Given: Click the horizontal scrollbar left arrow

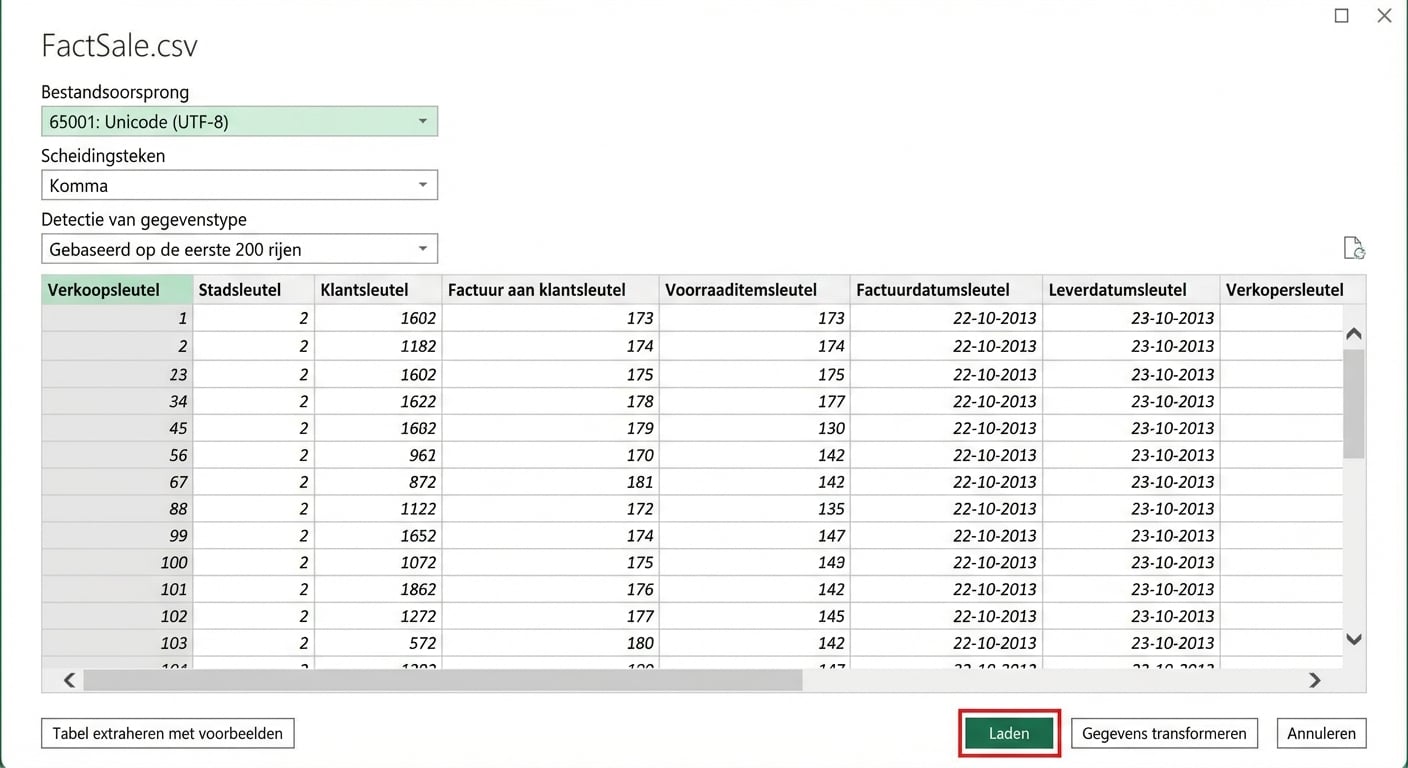Looking at the screenshot, I should tap(68, 680).
